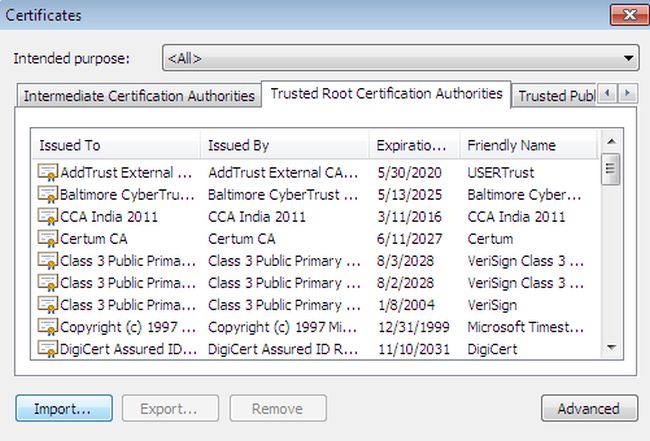Click Issued By 'Certum CA' cell
This screenshot has height=441, width=650.
tap(242, 239)
